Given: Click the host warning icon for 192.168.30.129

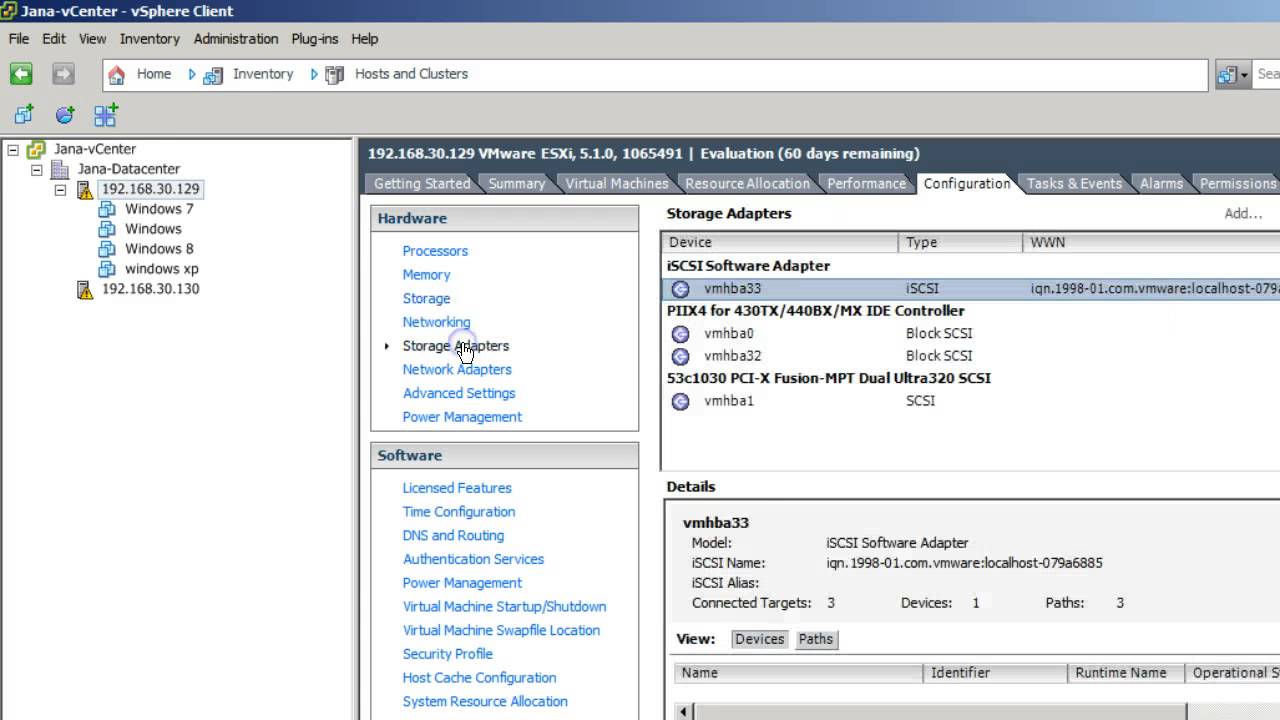Looking at the screenshot, I should 85,189.
